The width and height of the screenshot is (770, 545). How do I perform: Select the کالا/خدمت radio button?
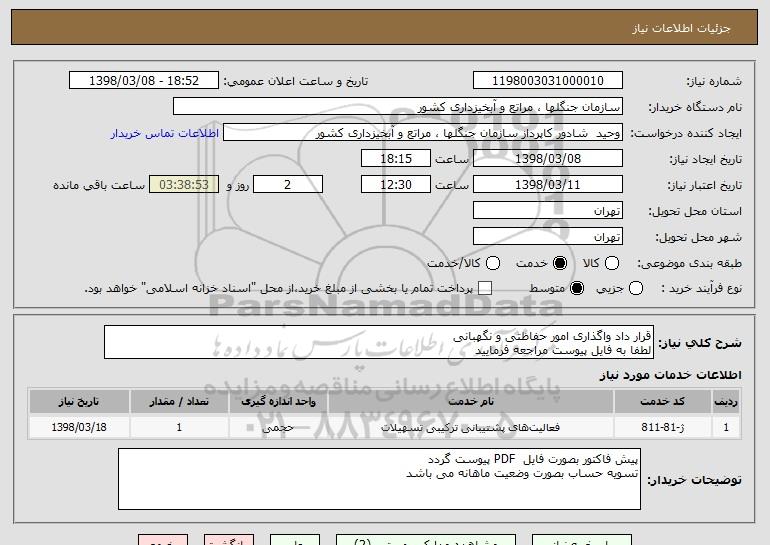[493, 263]
